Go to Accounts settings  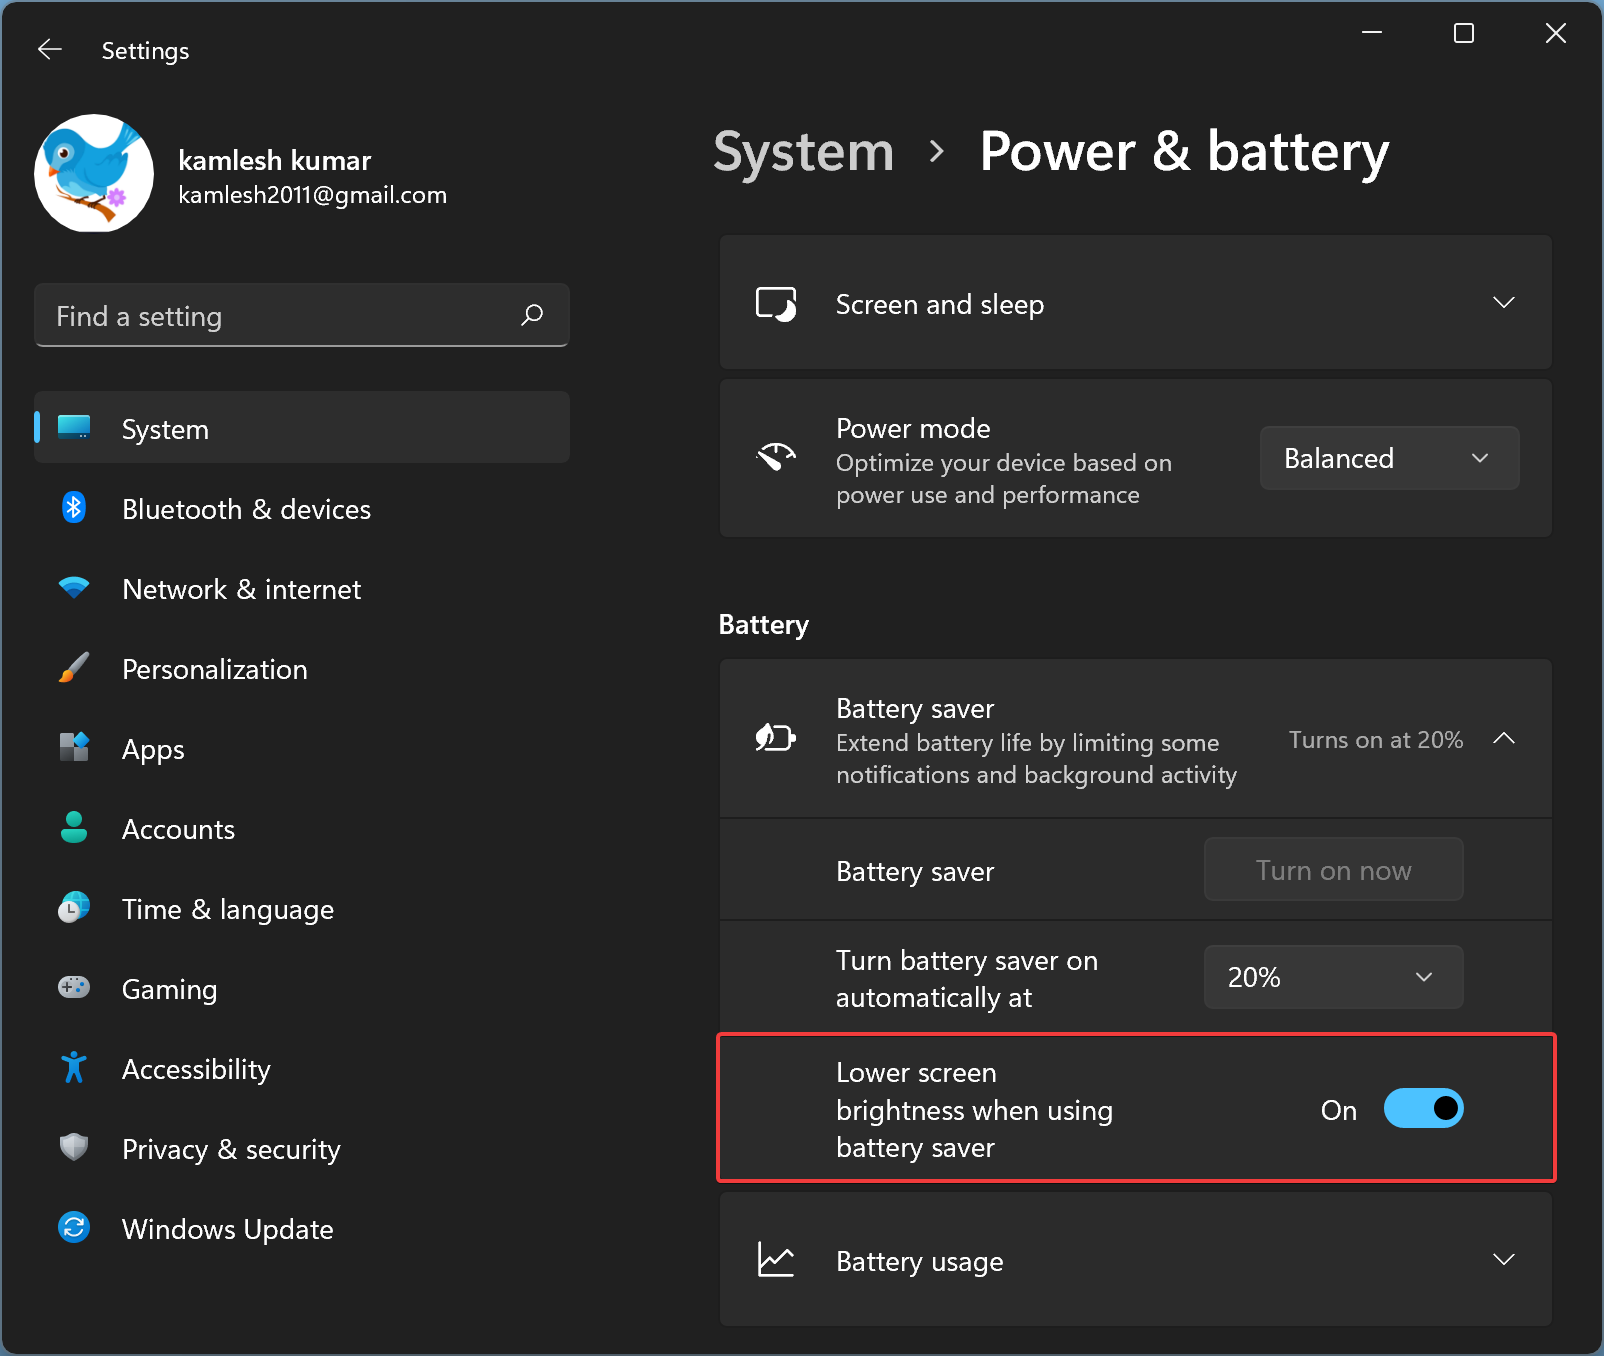click(x=302, y=828)
